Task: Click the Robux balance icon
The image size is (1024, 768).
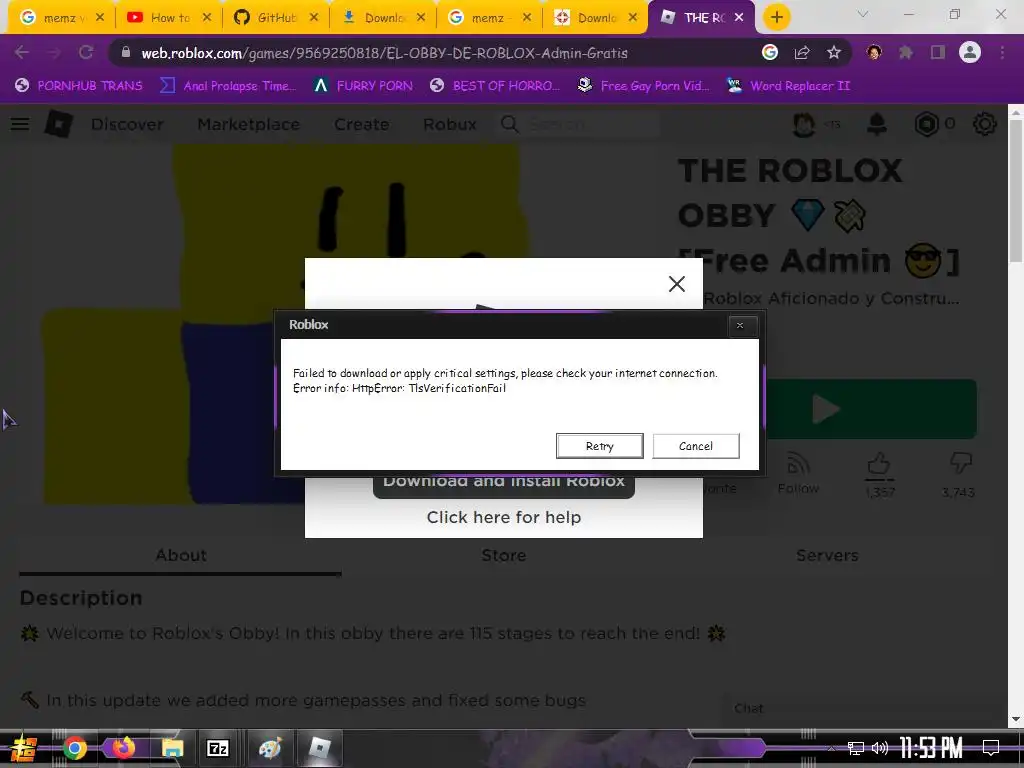Action: click(x=926, y=123)
